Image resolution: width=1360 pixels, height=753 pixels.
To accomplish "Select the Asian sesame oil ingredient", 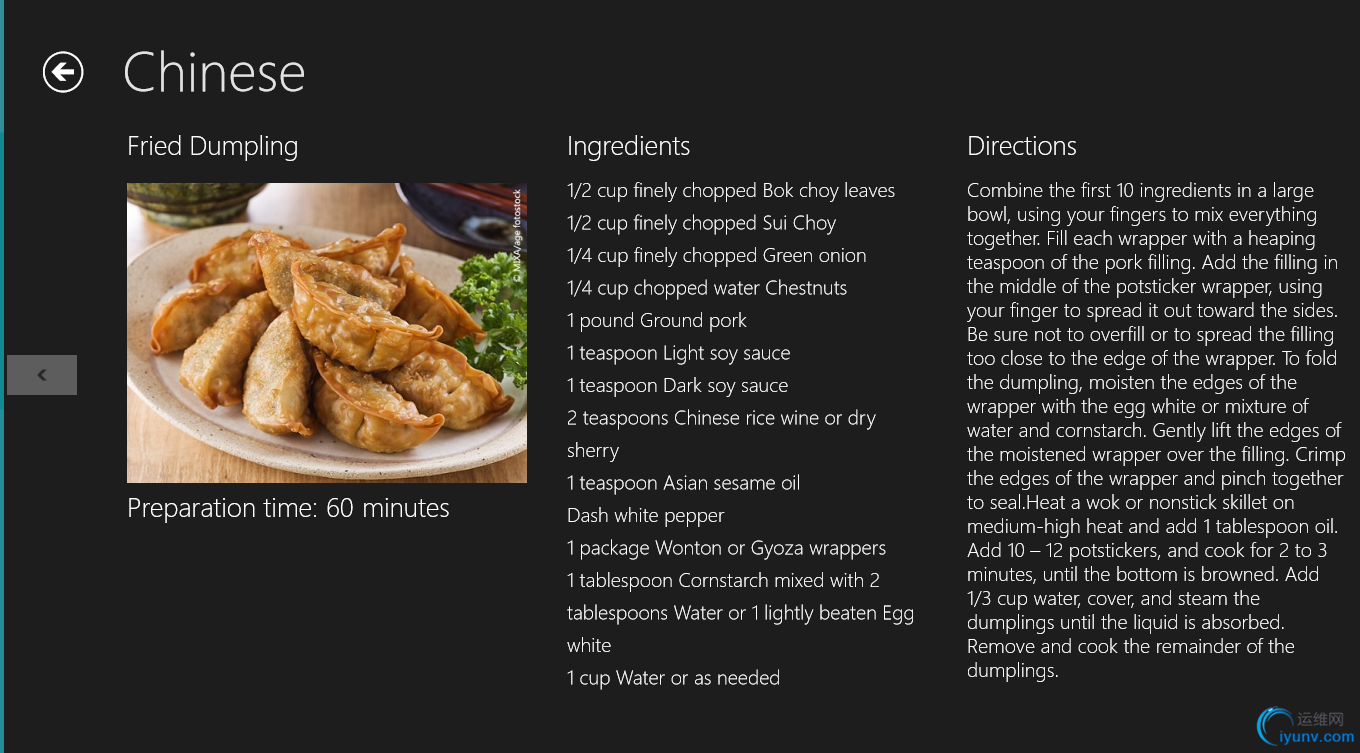I will tap(683, 483).
